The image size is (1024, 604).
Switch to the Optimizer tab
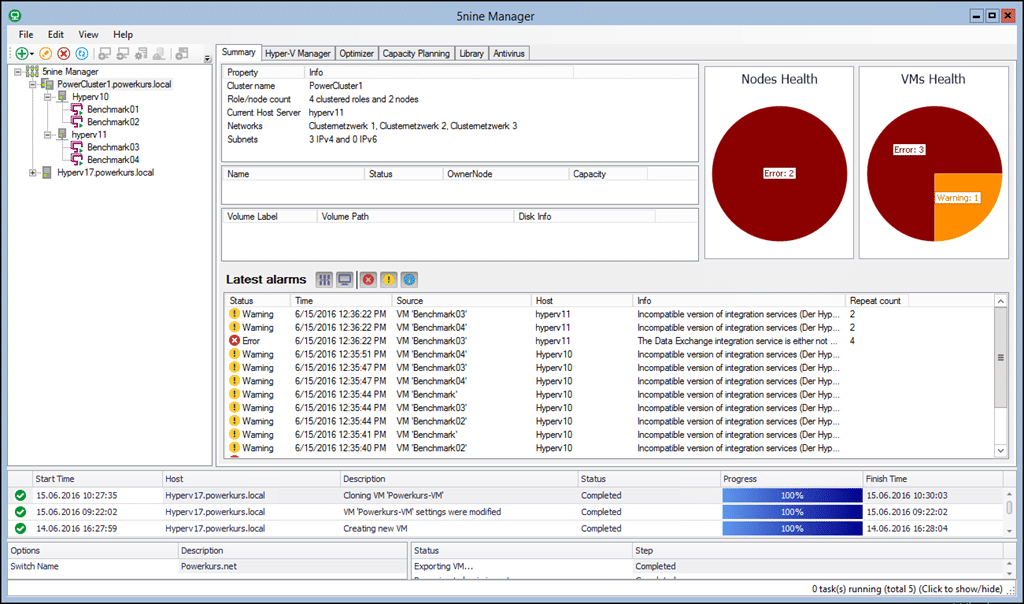pos(357,54)
